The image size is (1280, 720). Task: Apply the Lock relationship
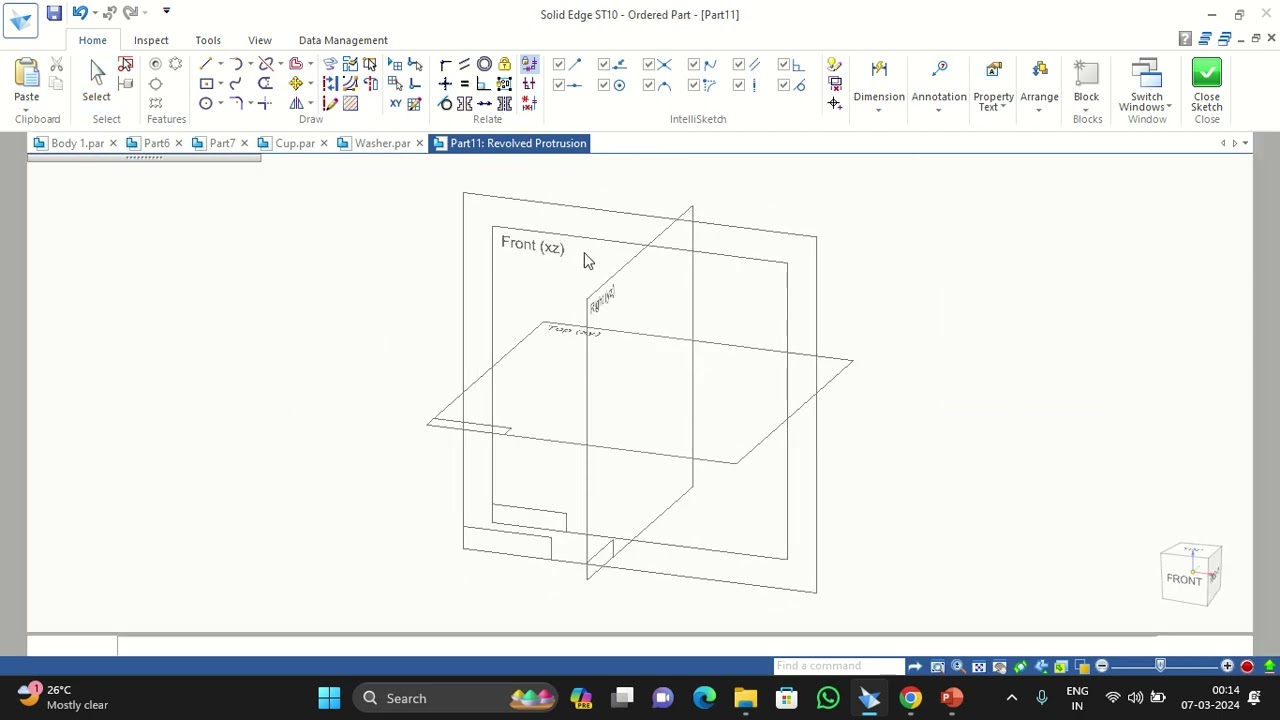(x=504, y=64)
